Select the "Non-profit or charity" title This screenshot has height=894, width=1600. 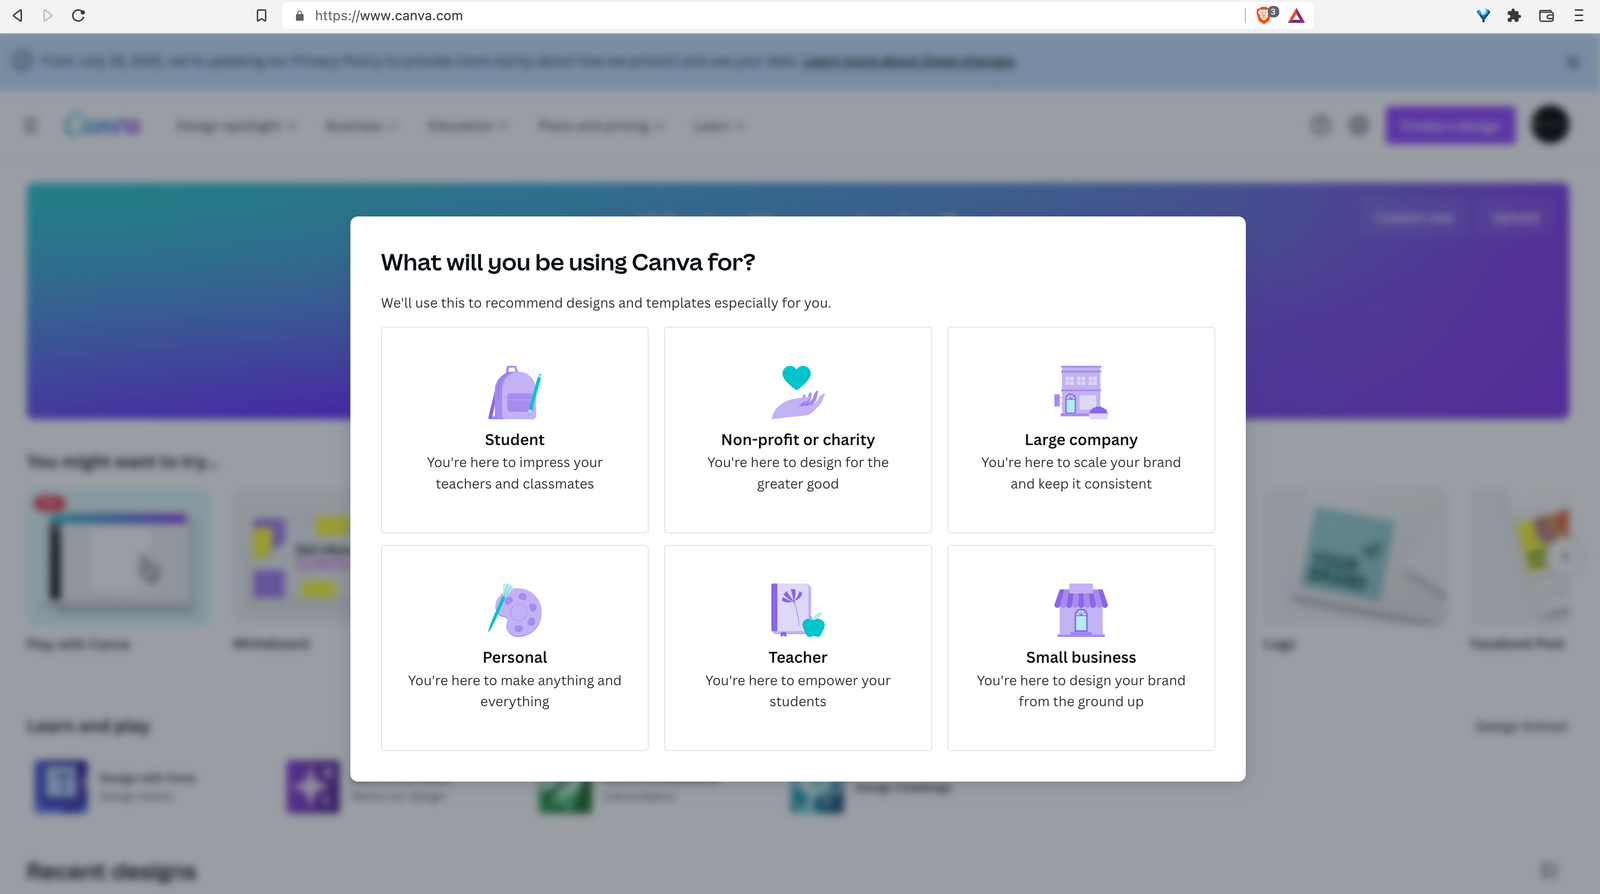(x=798, y=440)
